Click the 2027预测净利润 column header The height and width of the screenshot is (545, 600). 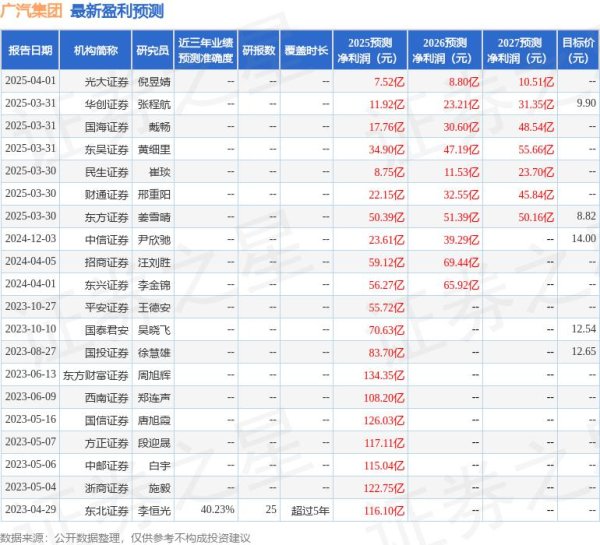click(x=520, y=51)
